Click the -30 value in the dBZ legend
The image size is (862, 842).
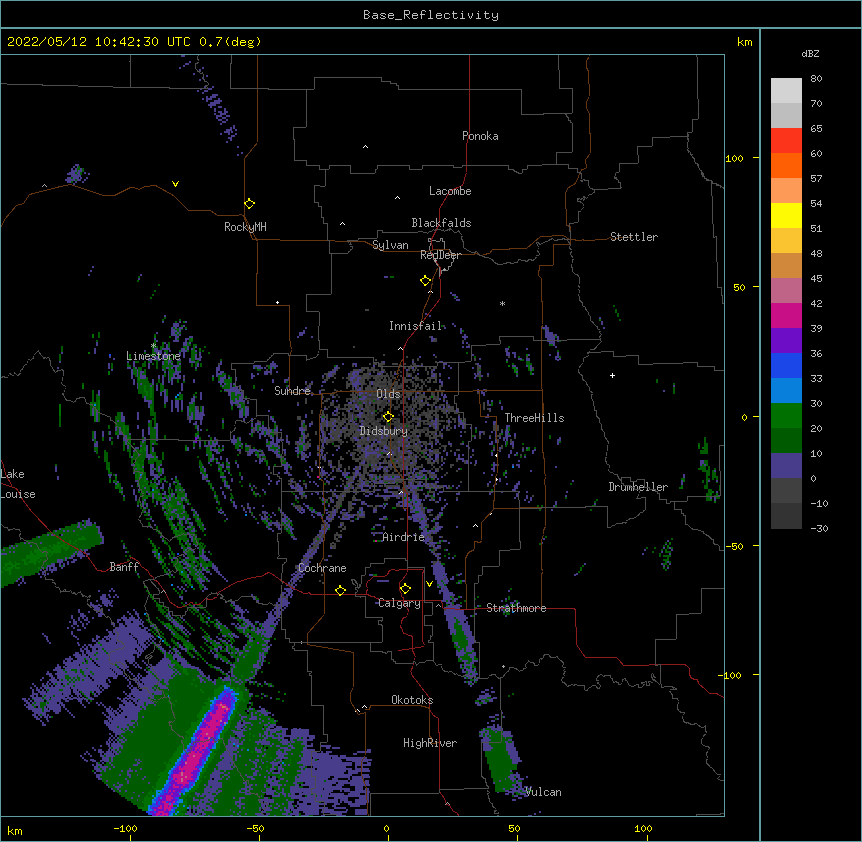pyautogui.click(x=819, y=528)
